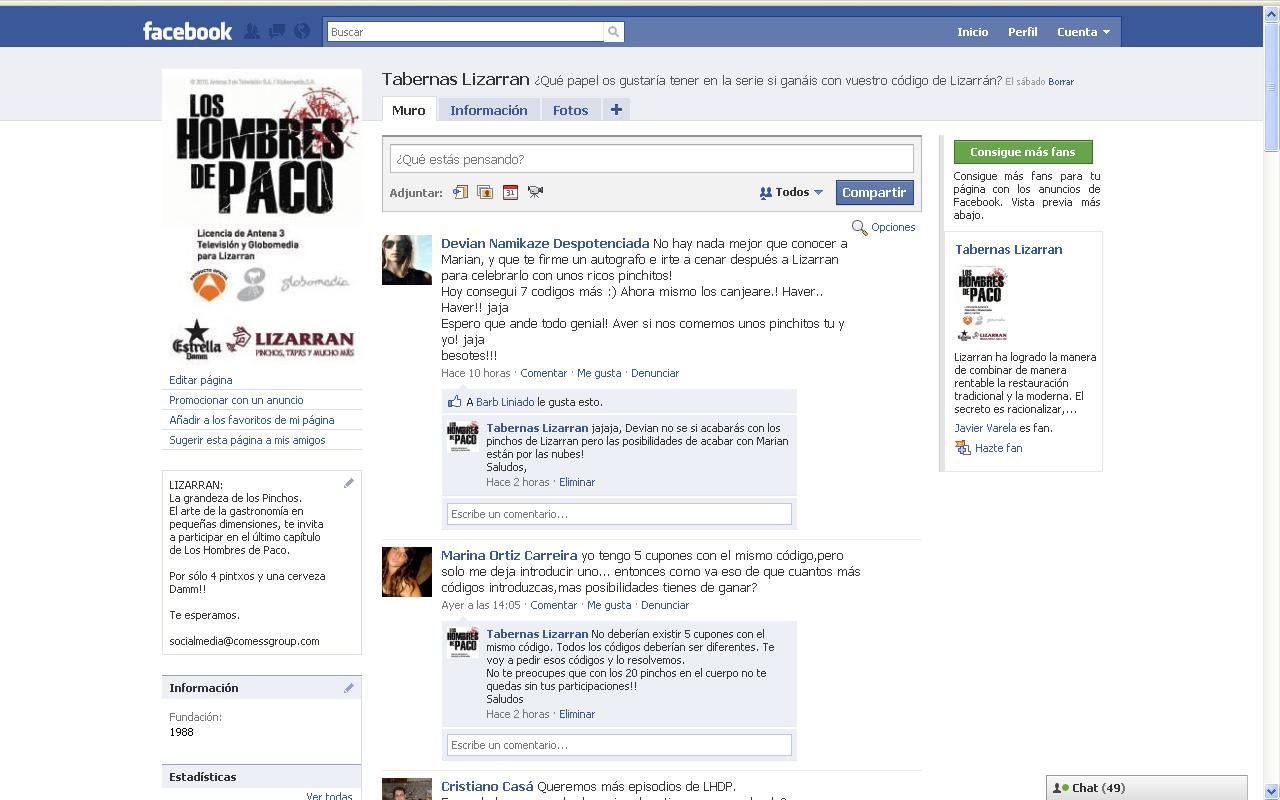Attach a video using the camera icon

[x=535, y=192]
